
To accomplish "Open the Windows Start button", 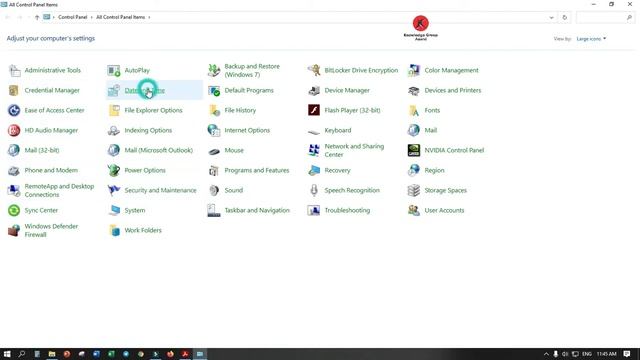I will click(7, 354).
